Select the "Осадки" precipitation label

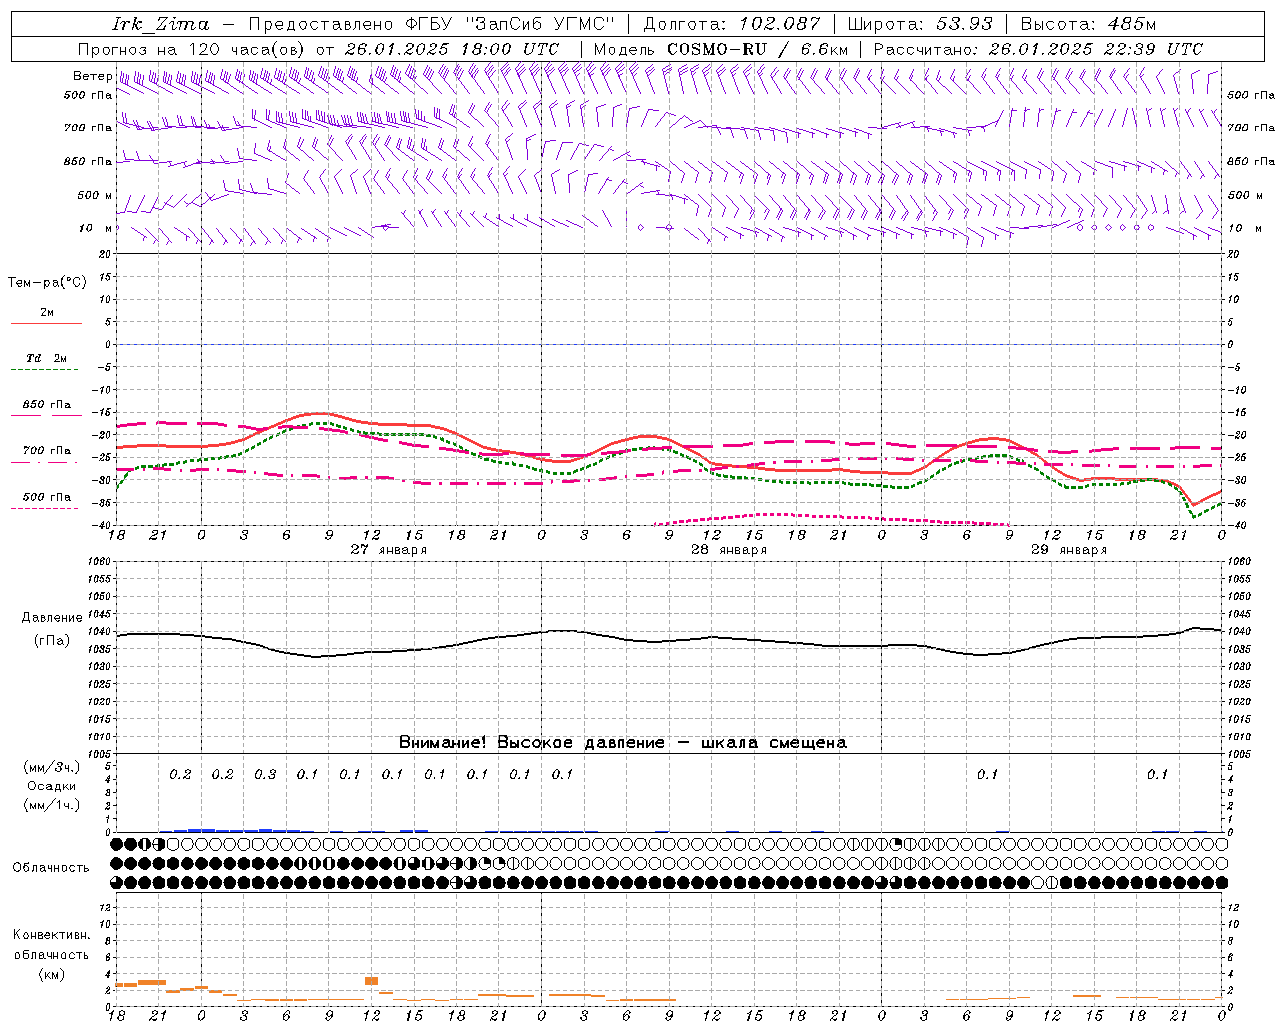click(x=52, y=786)
